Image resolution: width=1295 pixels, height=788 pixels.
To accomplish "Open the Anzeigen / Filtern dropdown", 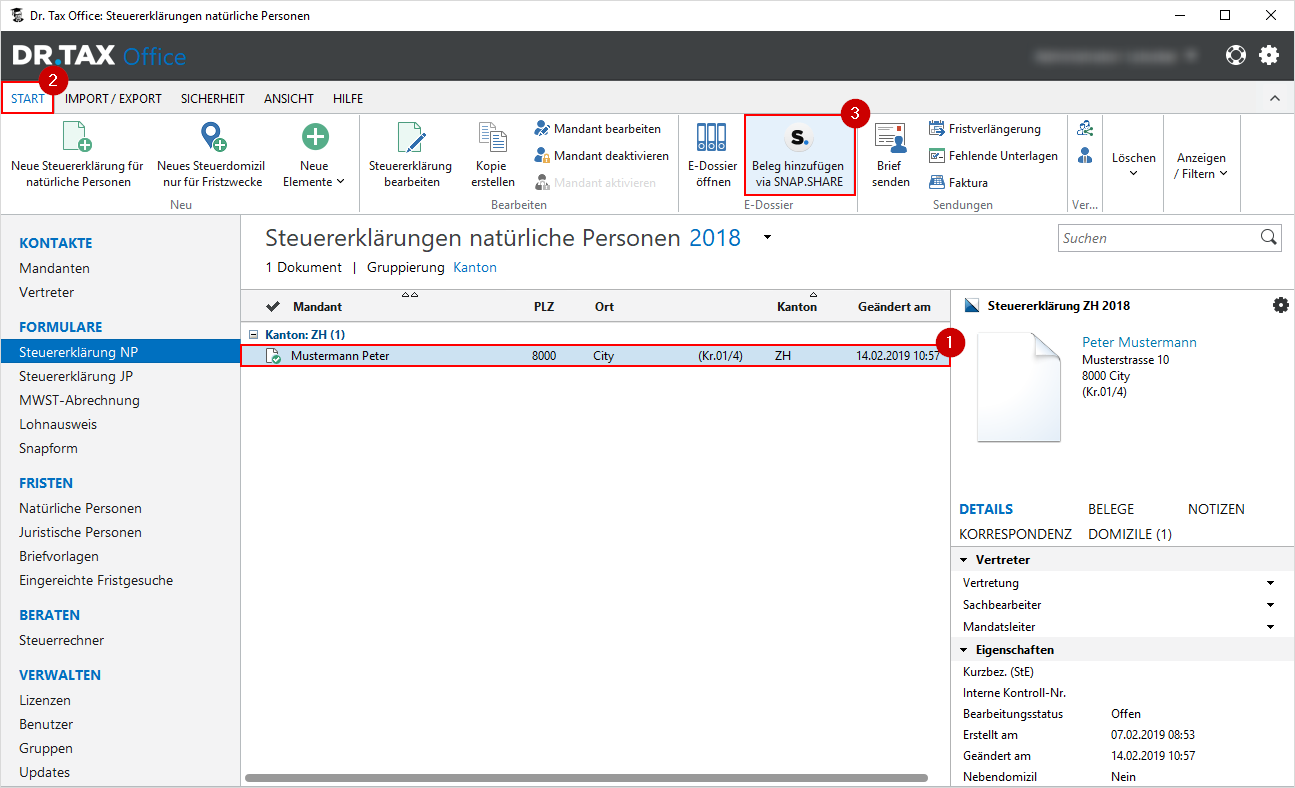I will 1201,166.
